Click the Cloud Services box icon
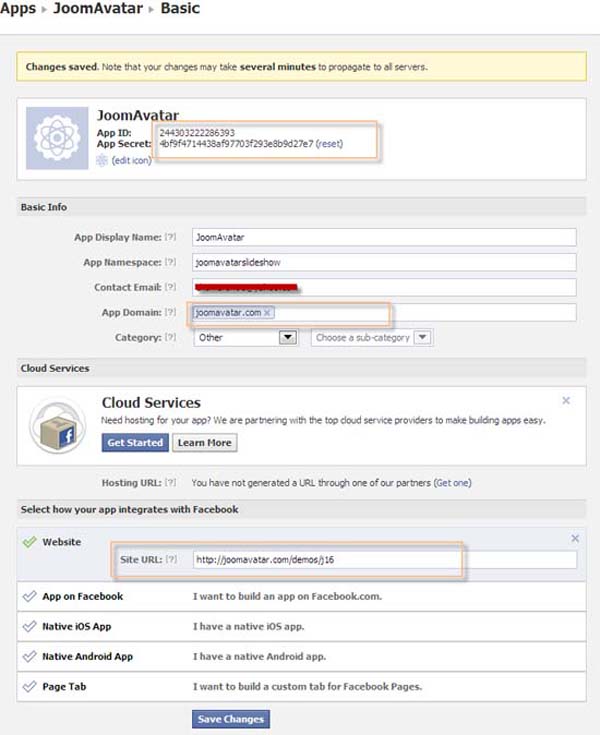 58,426
